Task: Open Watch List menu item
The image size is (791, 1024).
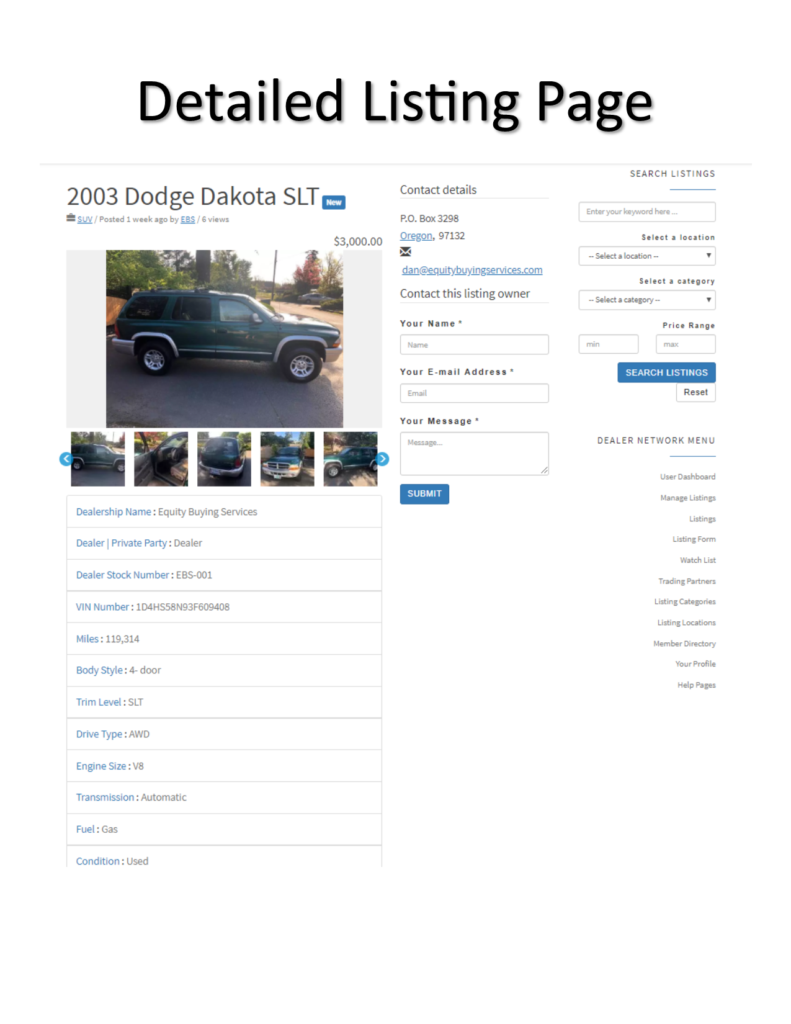Action: pyautogui.click(x=698, y=560)
